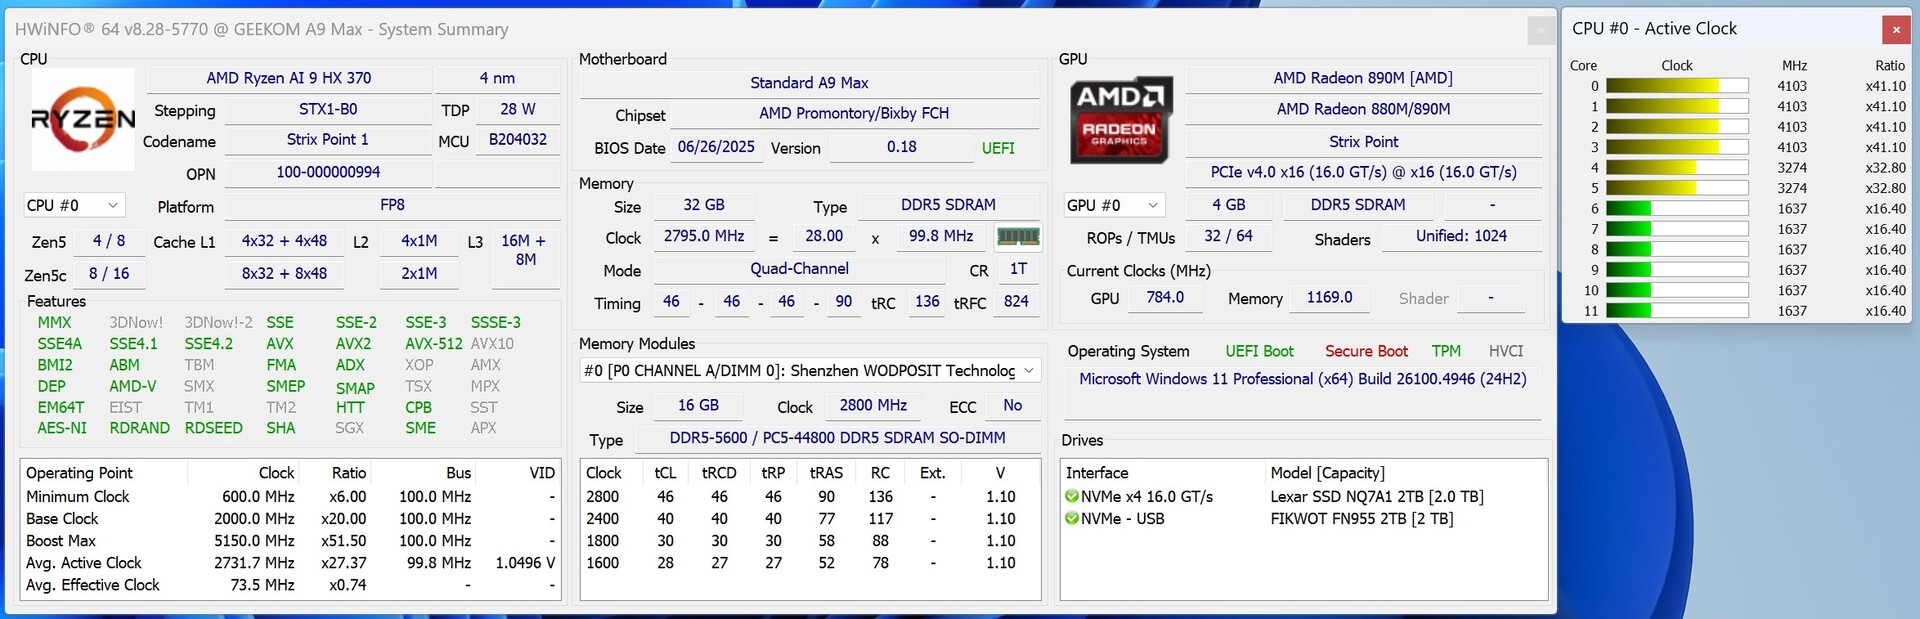The image size is (1920, 619).
Task: Click the 4 nm process field
Action: (x=497, y=78)
